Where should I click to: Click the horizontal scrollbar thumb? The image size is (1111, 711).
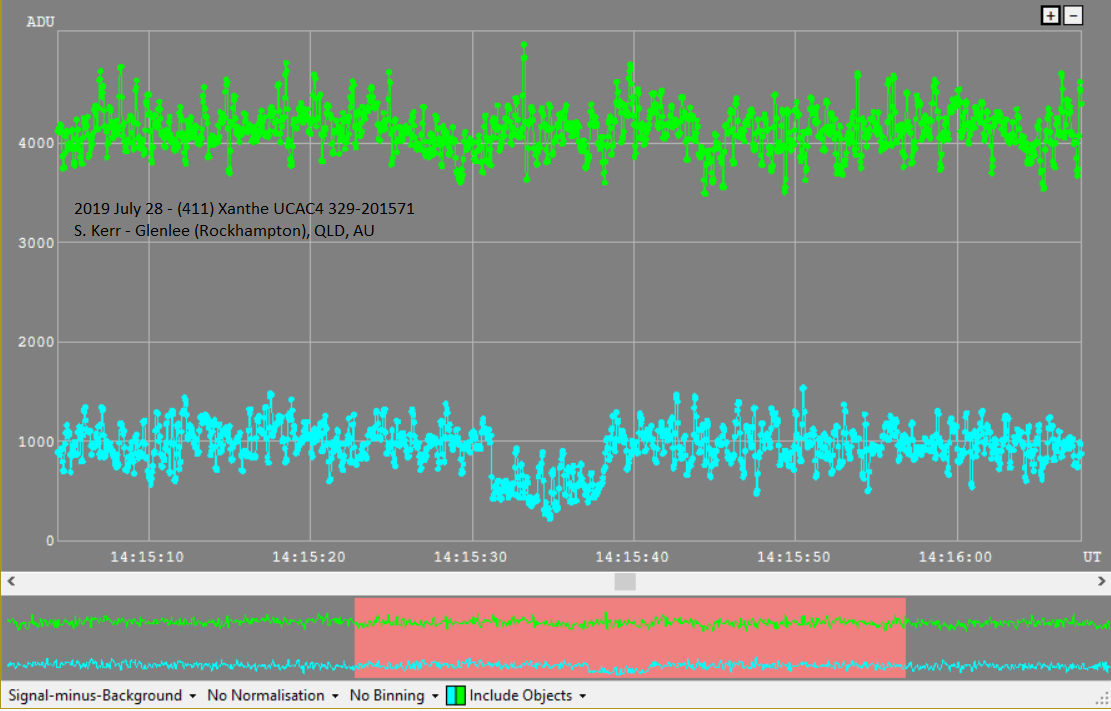click(625, 581)
